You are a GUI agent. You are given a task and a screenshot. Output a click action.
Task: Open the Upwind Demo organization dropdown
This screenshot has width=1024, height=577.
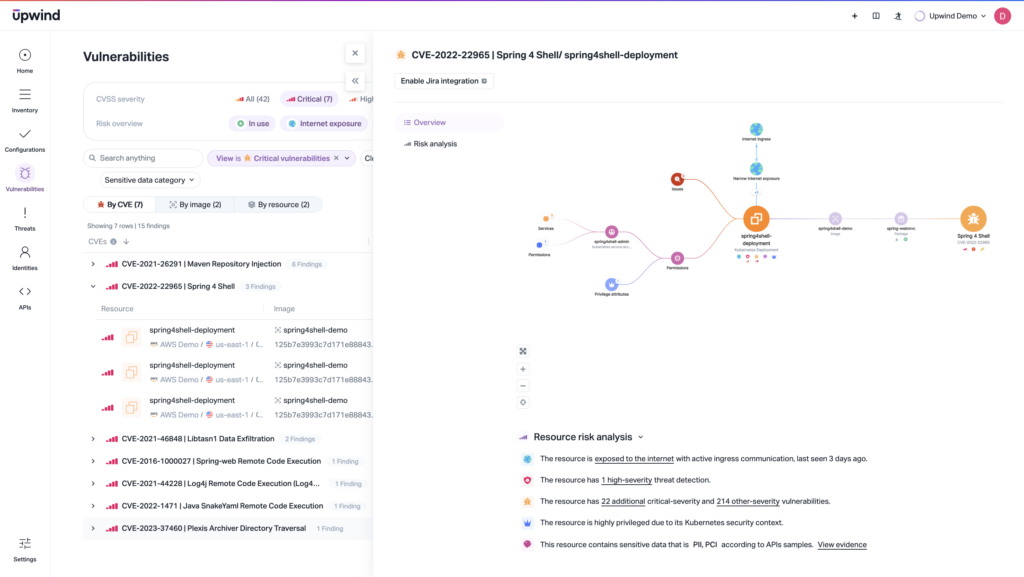951,16
